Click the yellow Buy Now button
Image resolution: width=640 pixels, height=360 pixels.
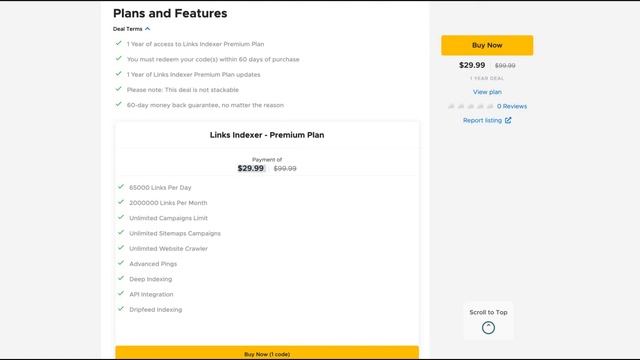[x=487, y=45]
